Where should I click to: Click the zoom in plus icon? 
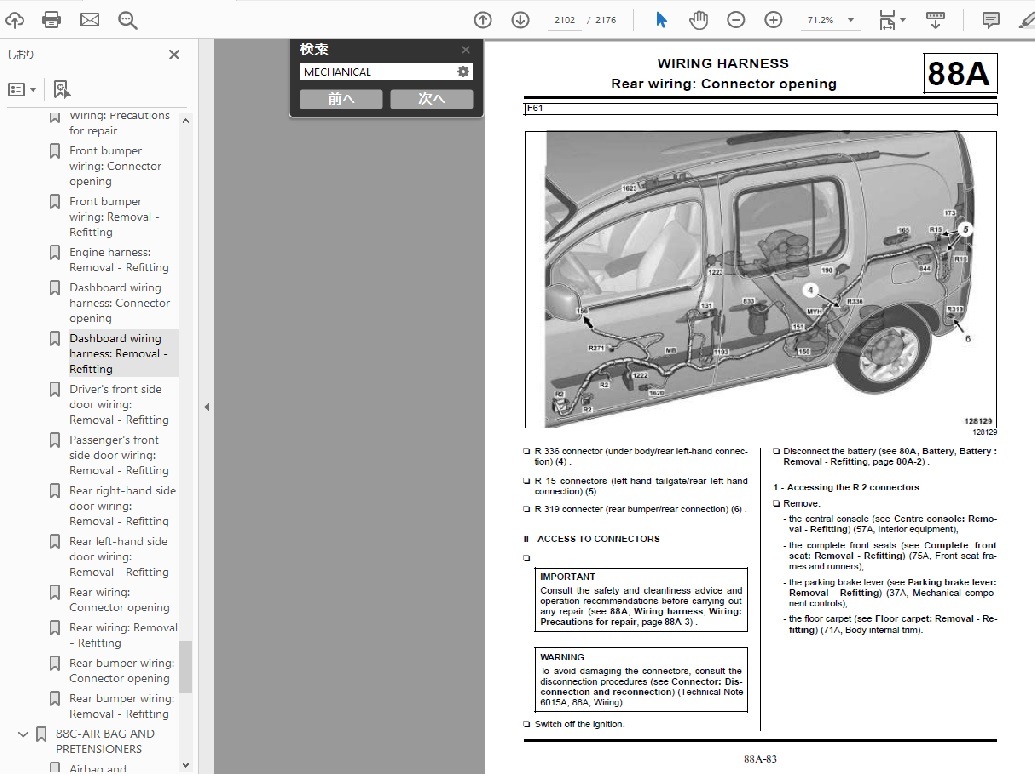click(773, 19)
